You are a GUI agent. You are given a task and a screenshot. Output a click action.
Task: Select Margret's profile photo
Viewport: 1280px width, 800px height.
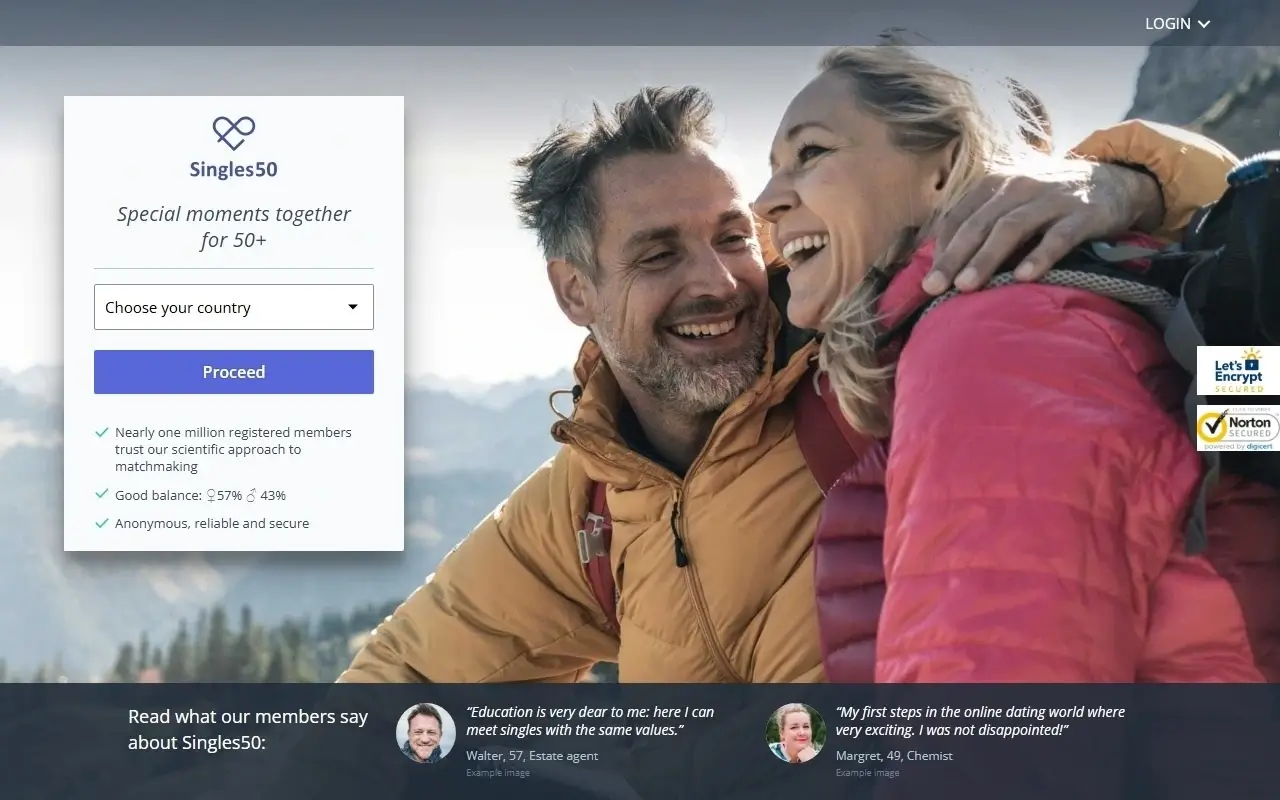796,733
